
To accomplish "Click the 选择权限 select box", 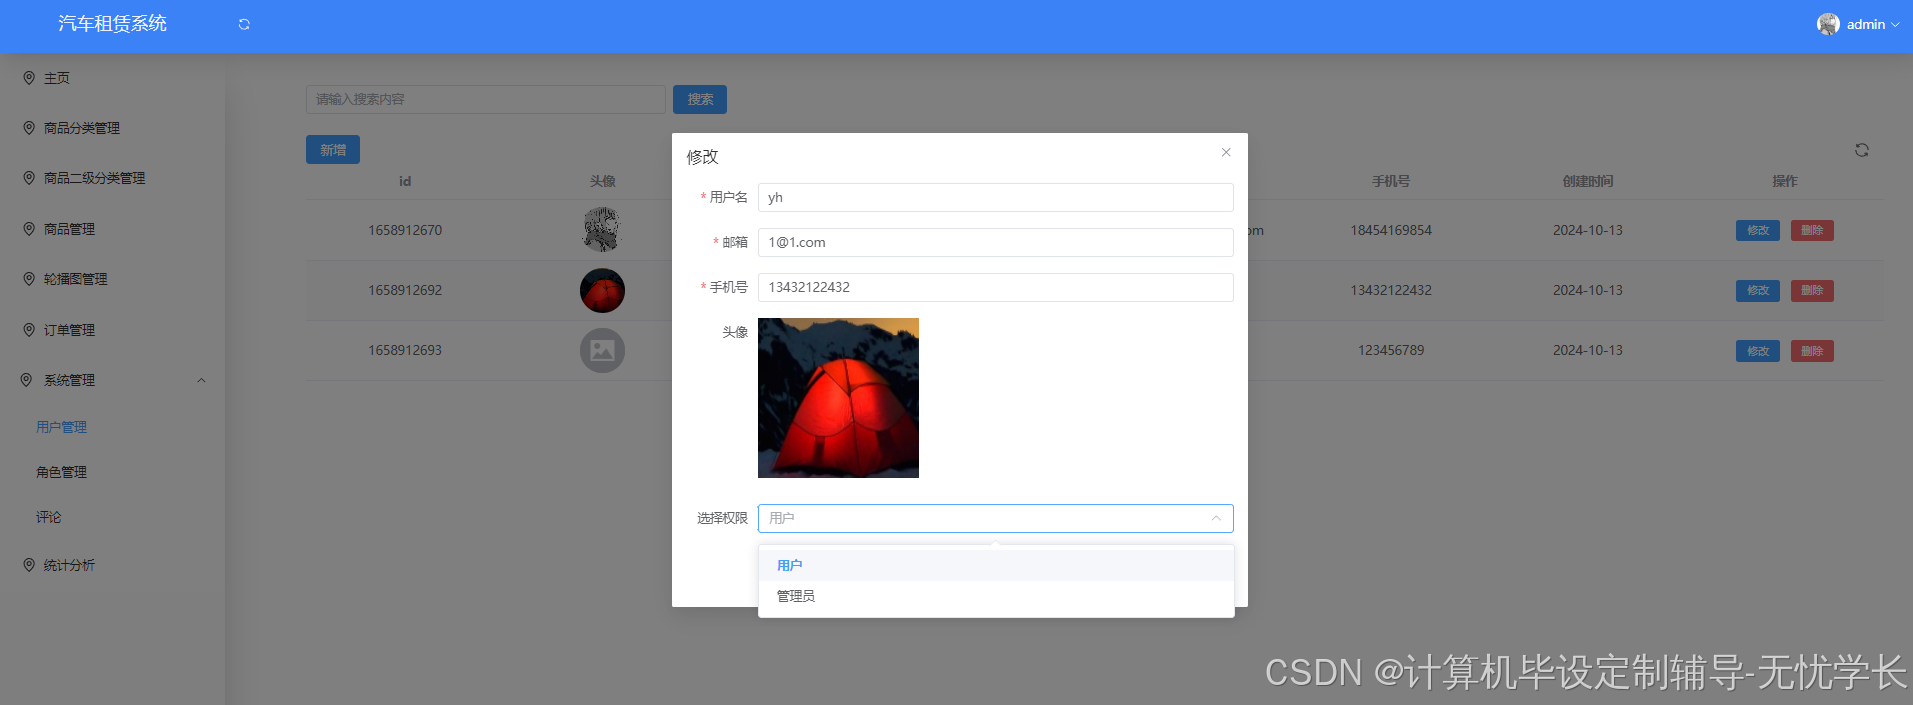I will click(995, 518).
